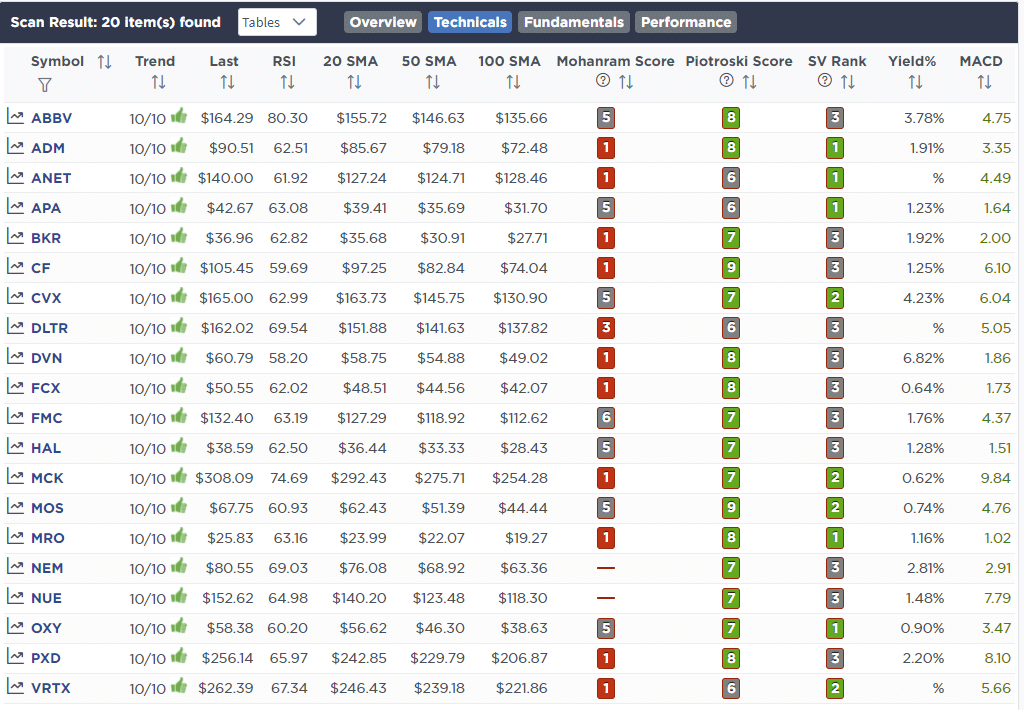Switch to the Fundamentals tab

[x=573, y=22]
